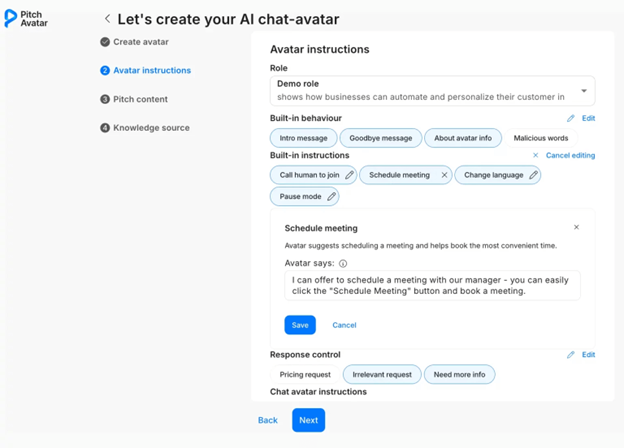Click the info icon next to Avatar says
The height and width of the screenshot is (448, 624).
pyautogui.click(x=343, y=264)
